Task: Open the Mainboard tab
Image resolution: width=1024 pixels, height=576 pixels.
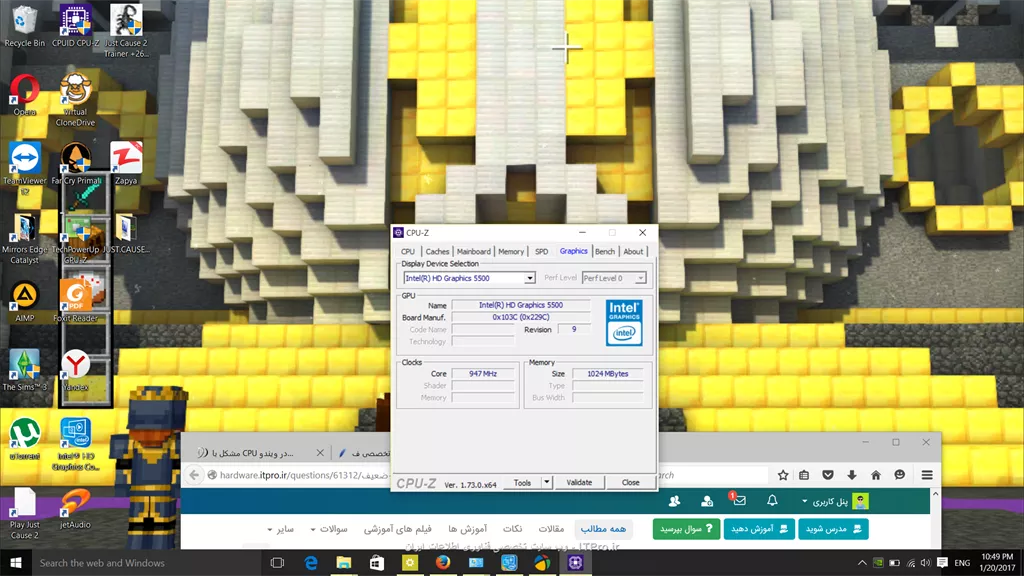Action: point(473,251)
